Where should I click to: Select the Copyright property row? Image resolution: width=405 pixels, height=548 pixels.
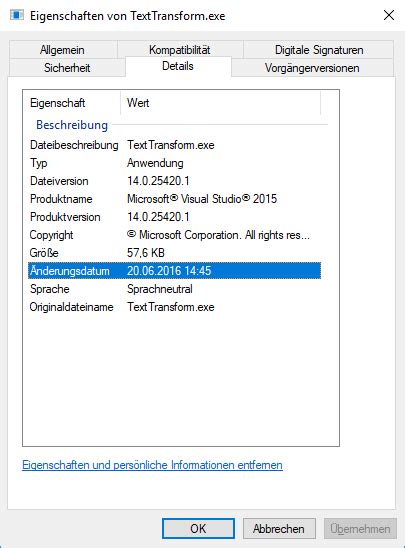(x=174, y=235)
